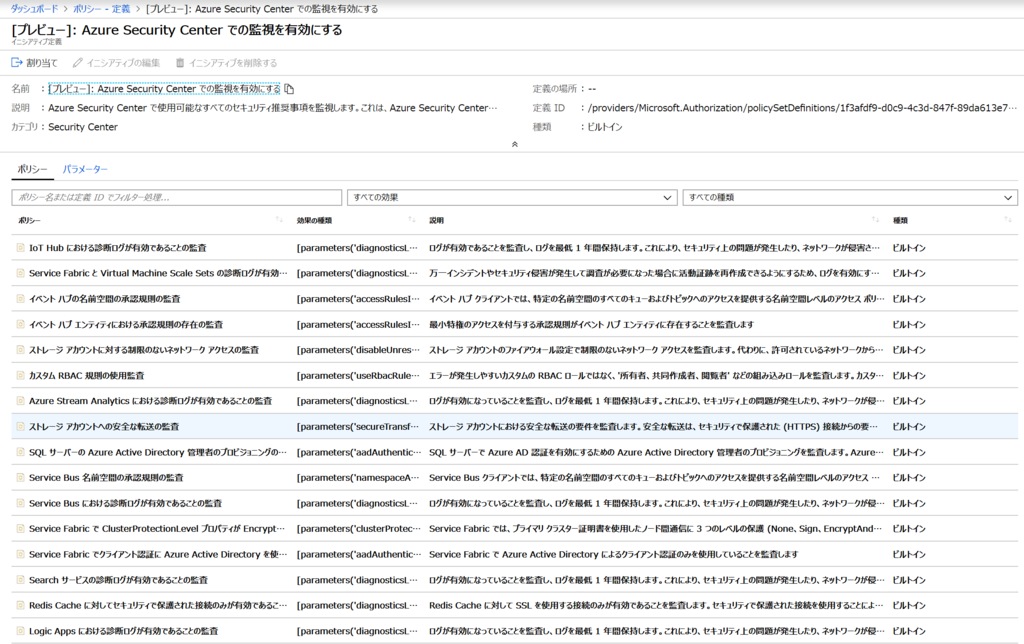Select the 定義 ID path text

[x=803, y=108]
